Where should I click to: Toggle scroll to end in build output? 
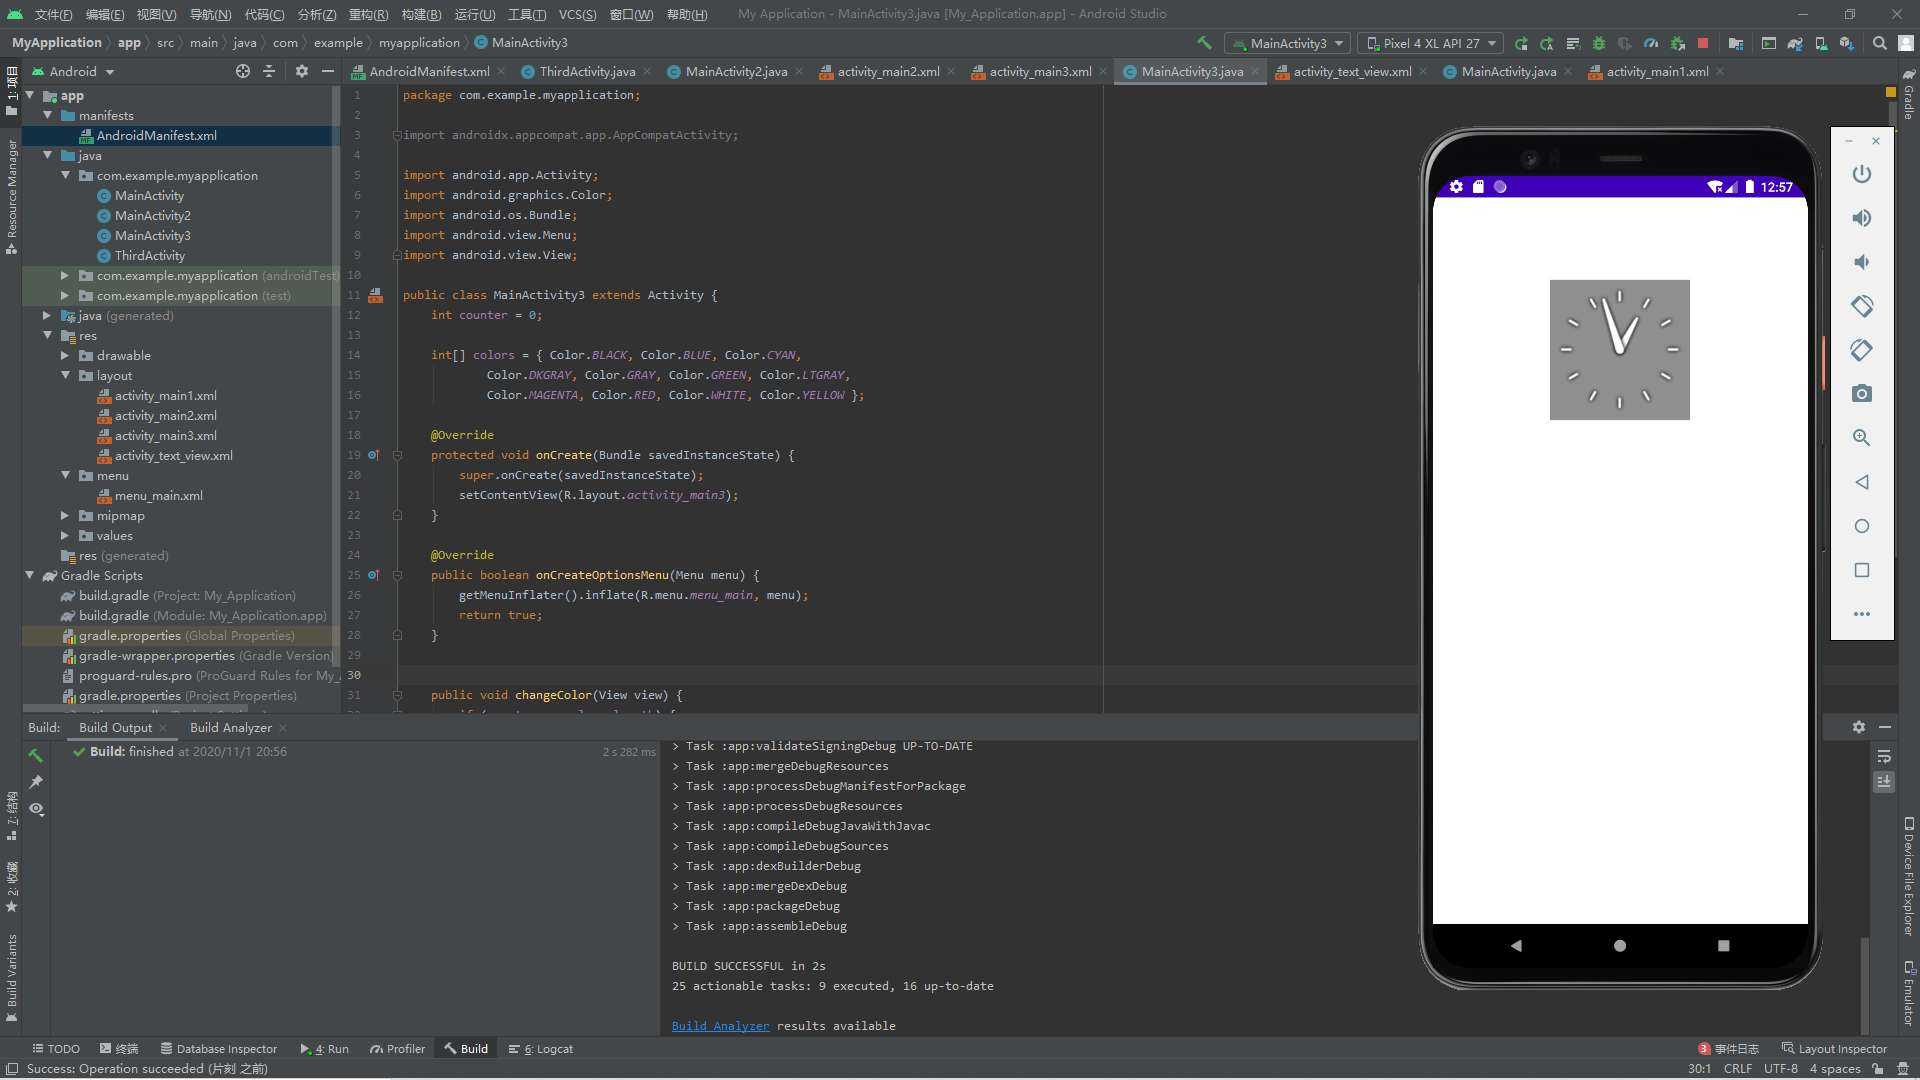pyautogui.click(x=1884, y=782)
